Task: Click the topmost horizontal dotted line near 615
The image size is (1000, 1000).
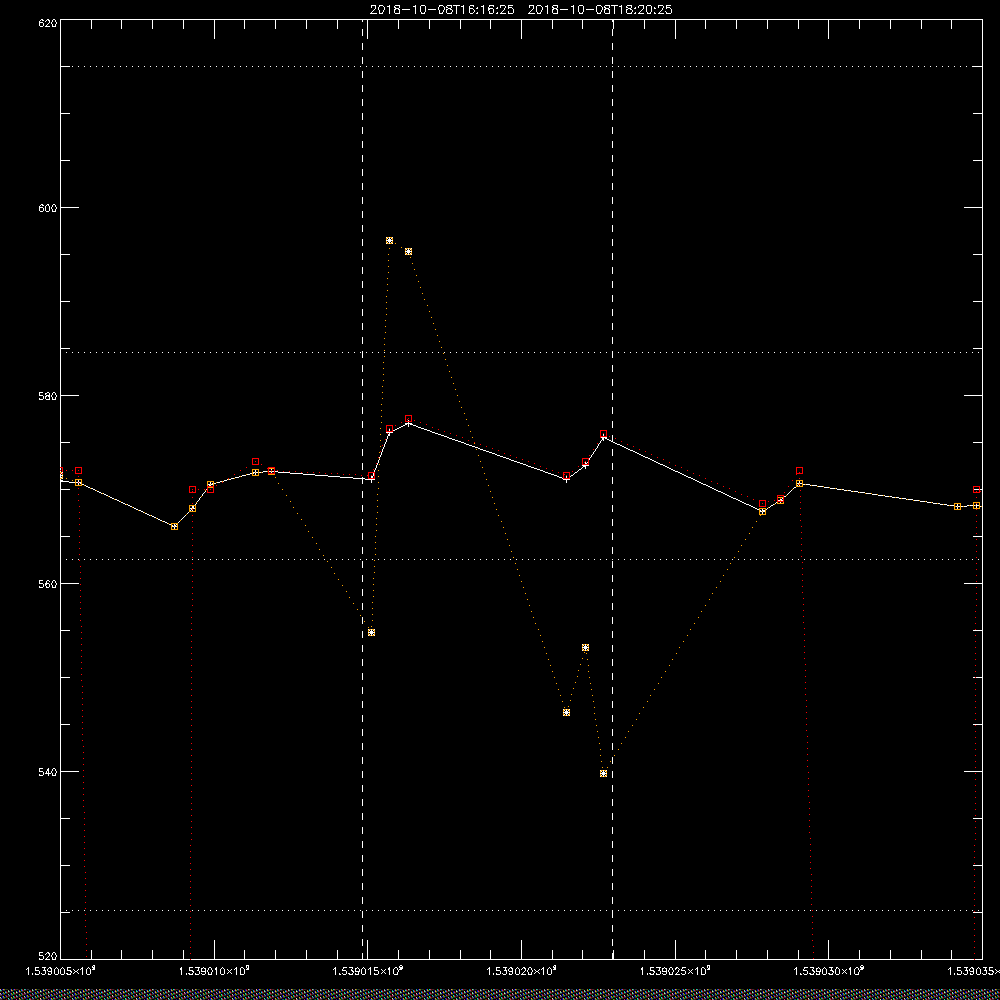Action: (x=521, y=66)
